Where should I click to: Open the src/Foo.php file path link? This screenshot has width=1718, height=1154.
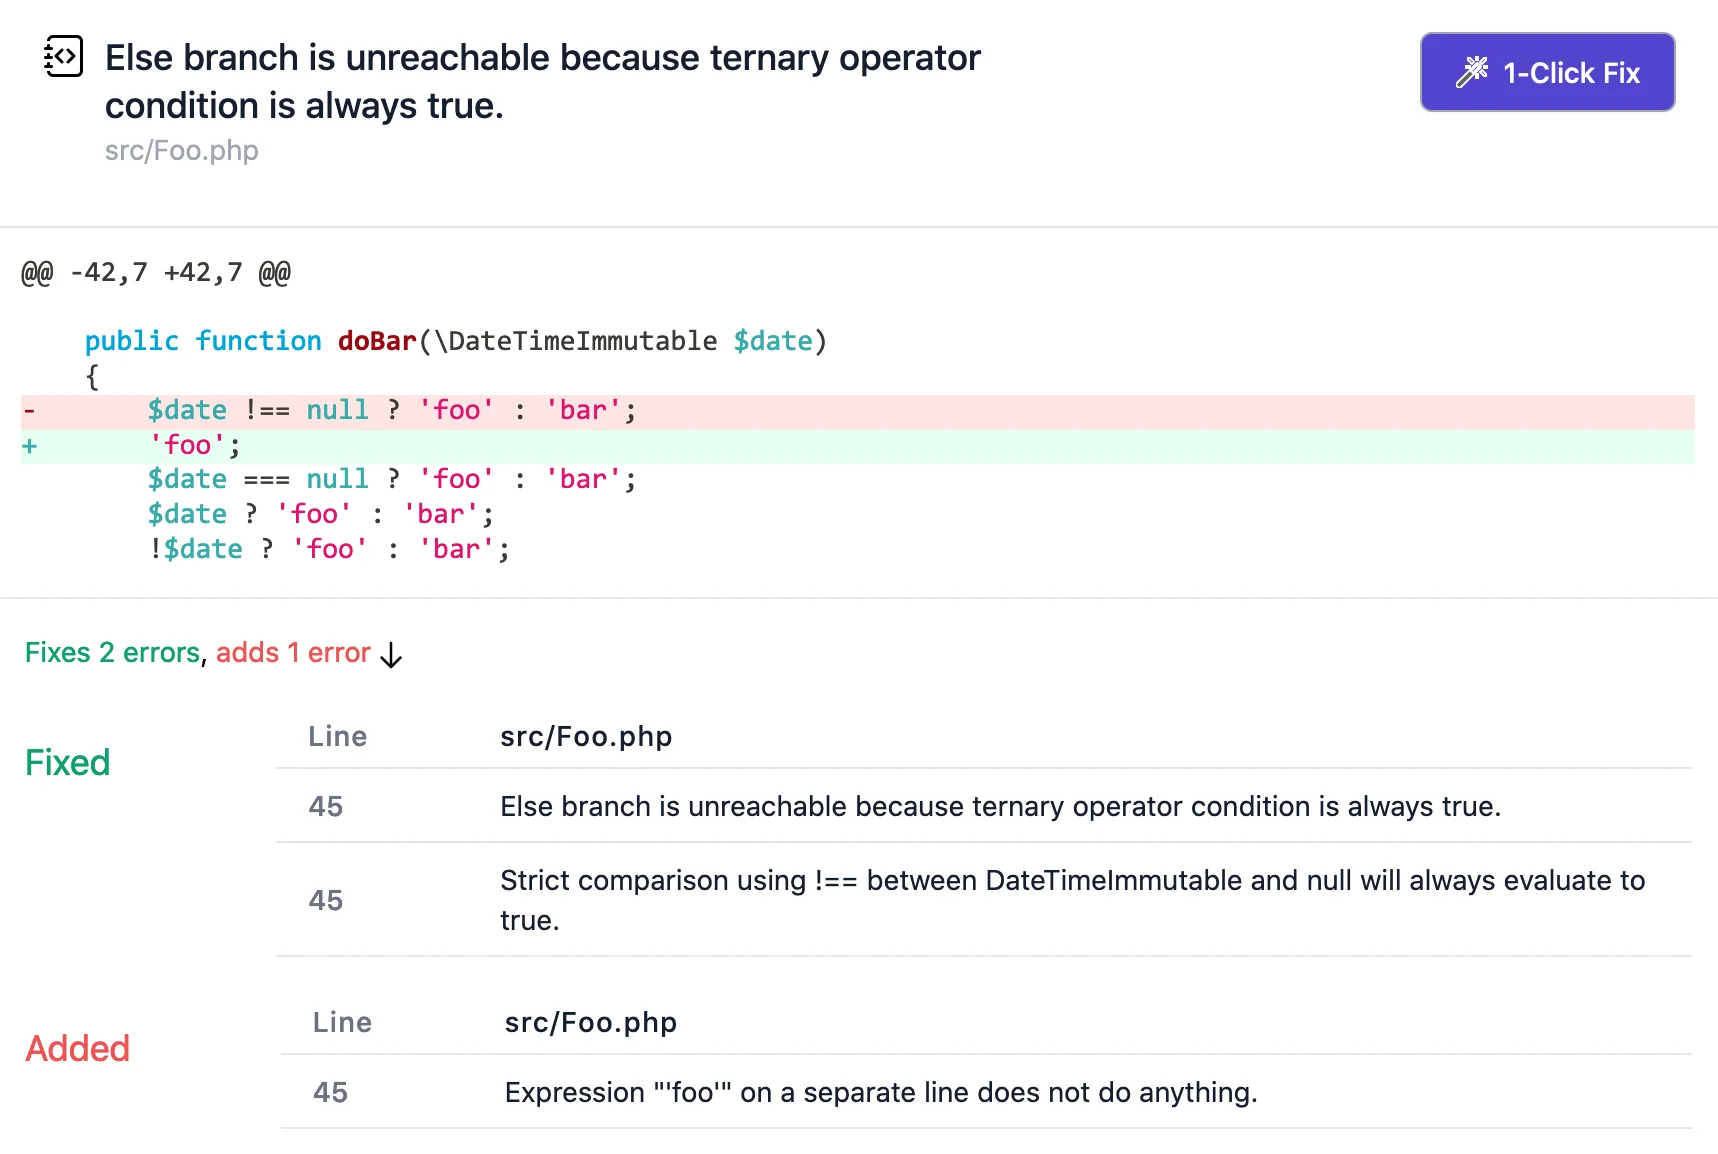point(181,151)
